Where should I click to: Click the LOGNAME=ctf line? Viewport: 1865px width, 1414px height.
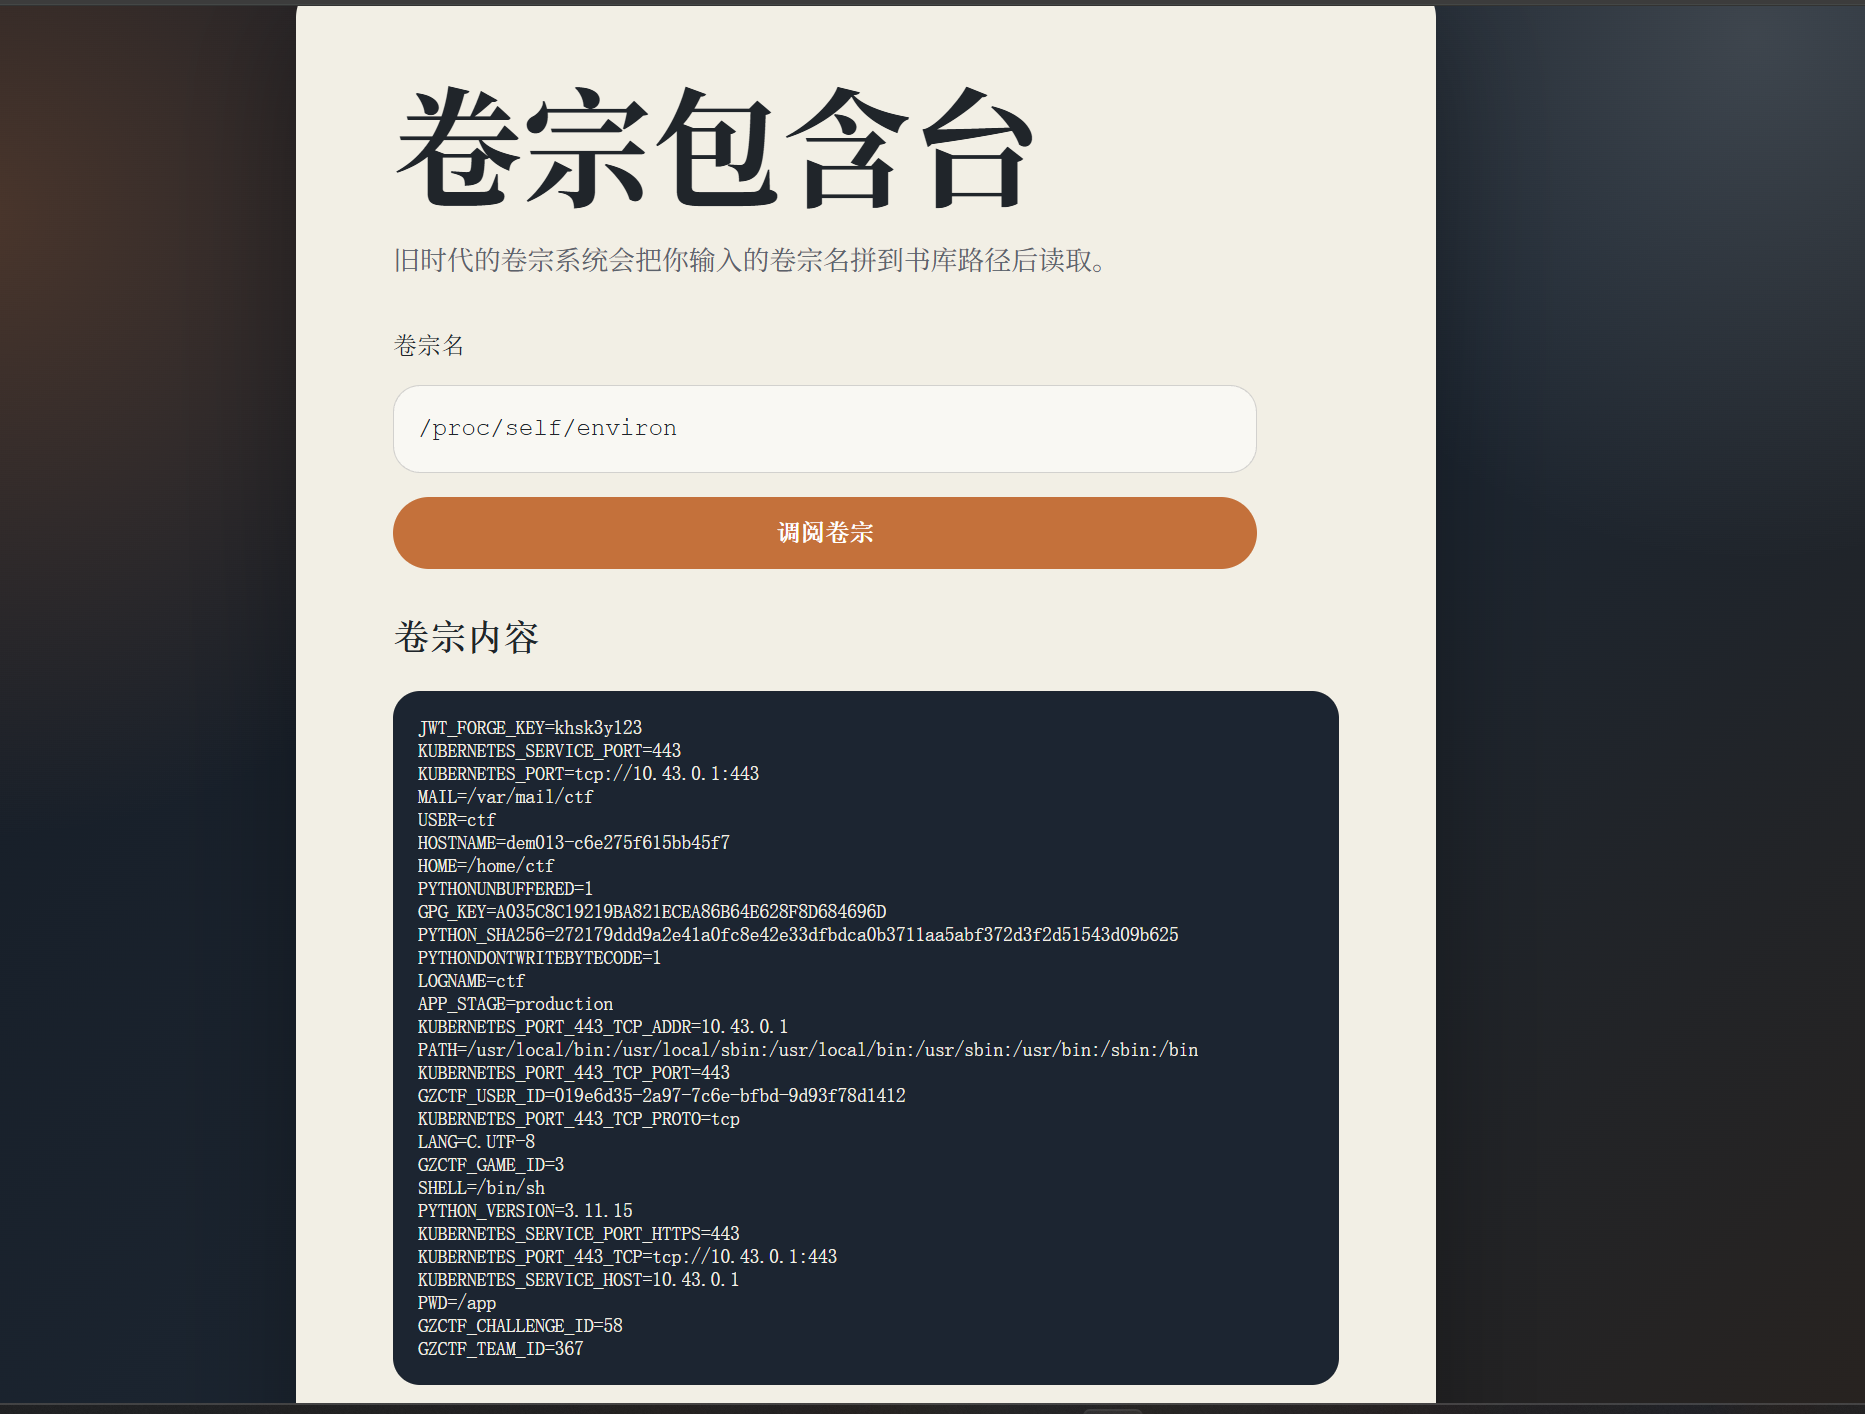click(x=471, y=981)
